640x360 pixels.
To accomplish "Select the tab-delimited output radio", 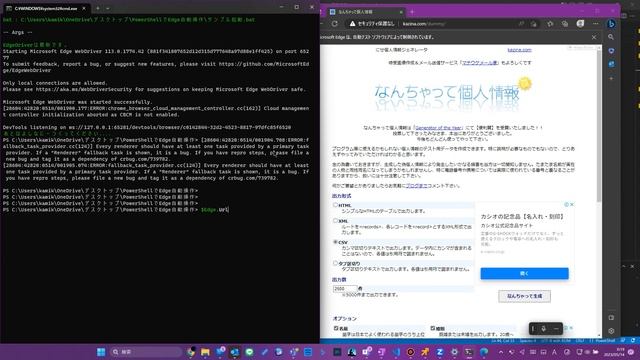I will tap(335, 263).
